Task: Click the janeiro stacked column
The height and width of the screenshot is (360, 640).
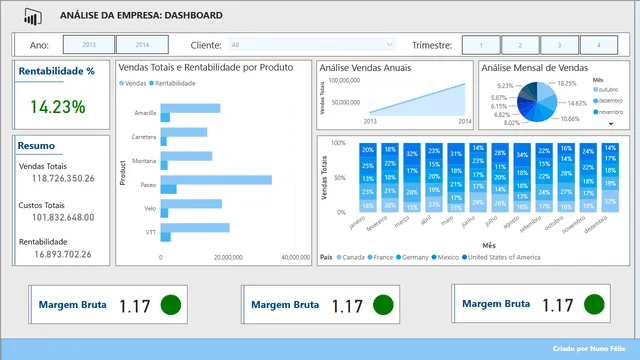Action: [x=368, y=178]
